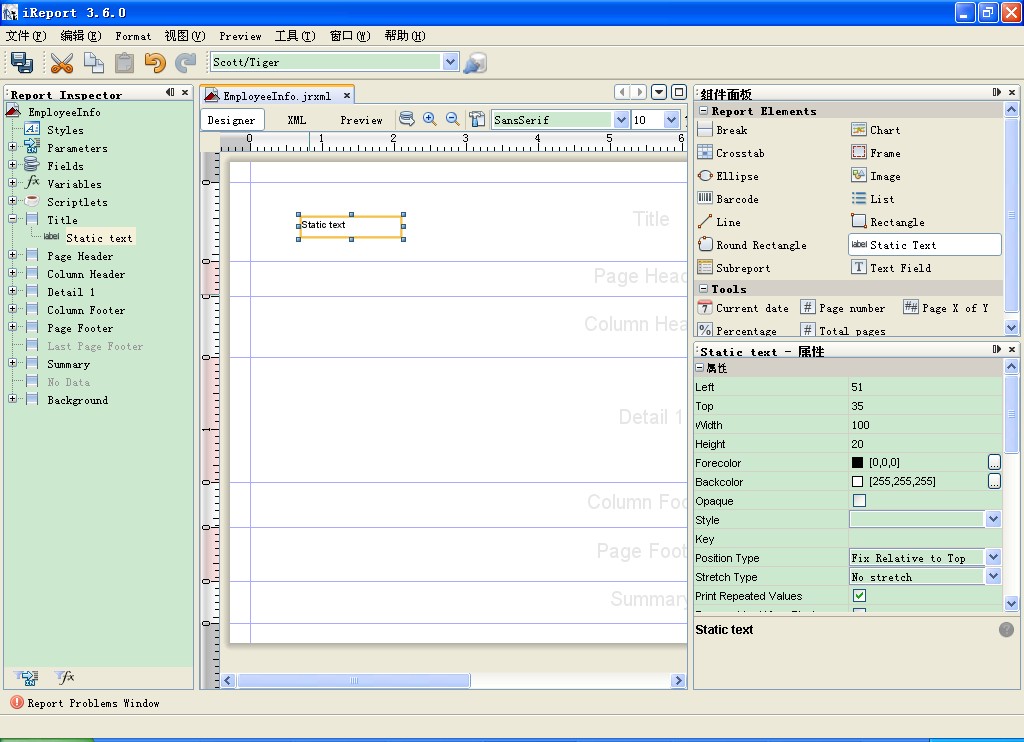Select the Barcode element in palette
Screen dimensions: 1024x742
click(728, 199)
